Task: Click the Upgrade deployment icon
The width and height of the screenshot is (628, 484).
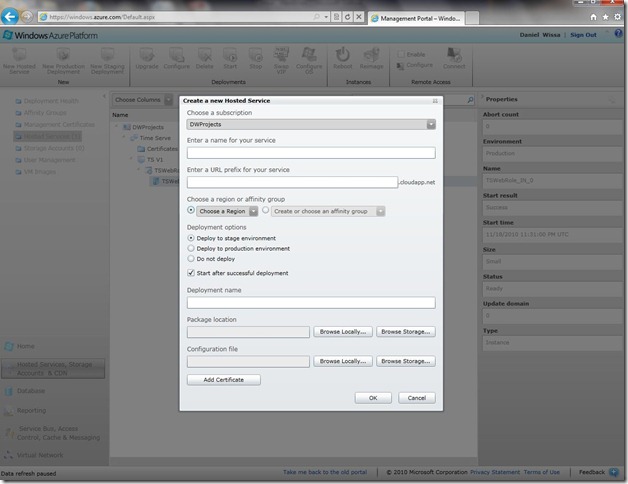Action: (149, 56)
